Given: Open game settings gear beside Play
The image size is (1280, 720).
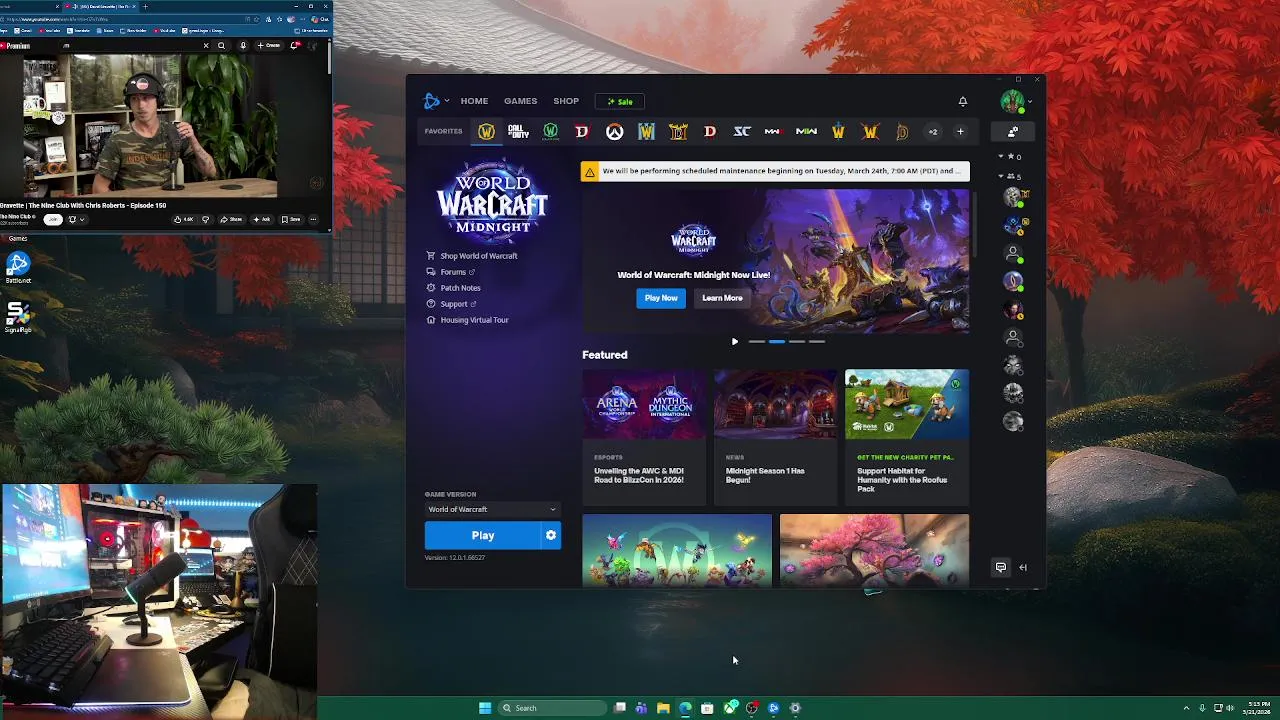Looking at the screenshot, I should [551, 536].
